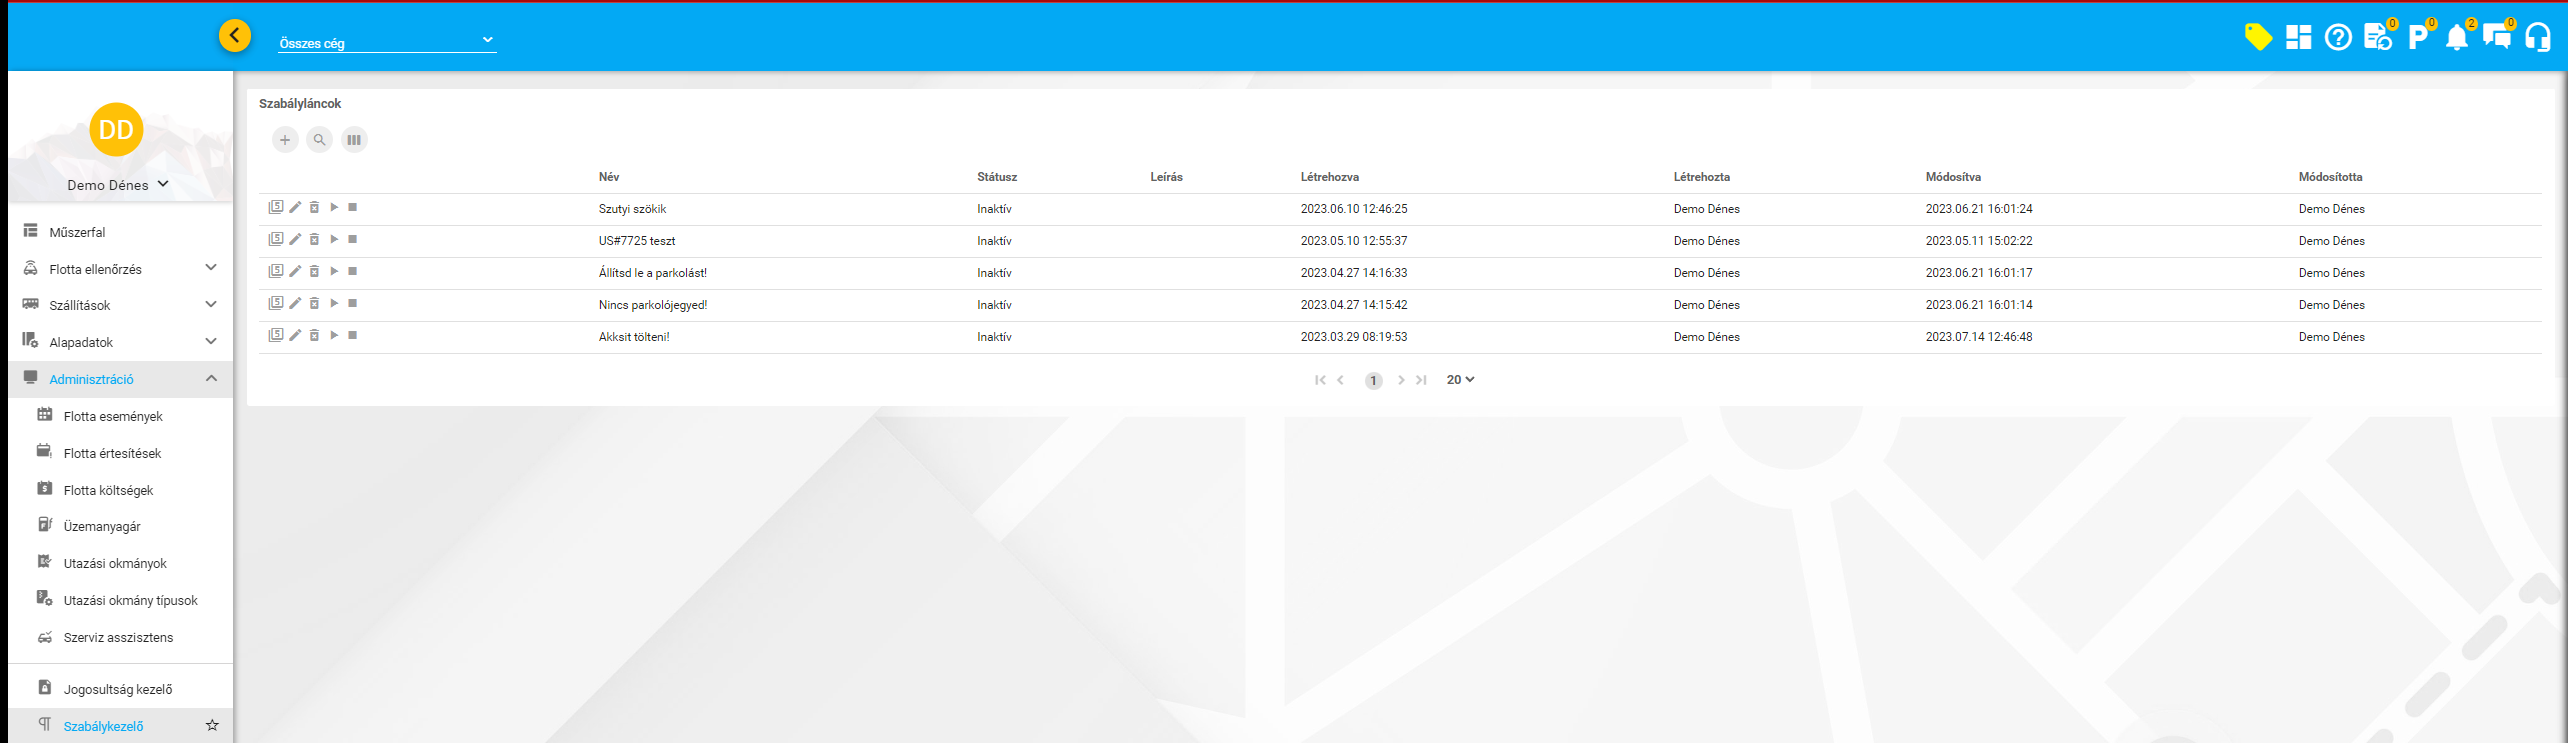
Task: Add a new rule chain with plus button
Action: pos(285,140)
